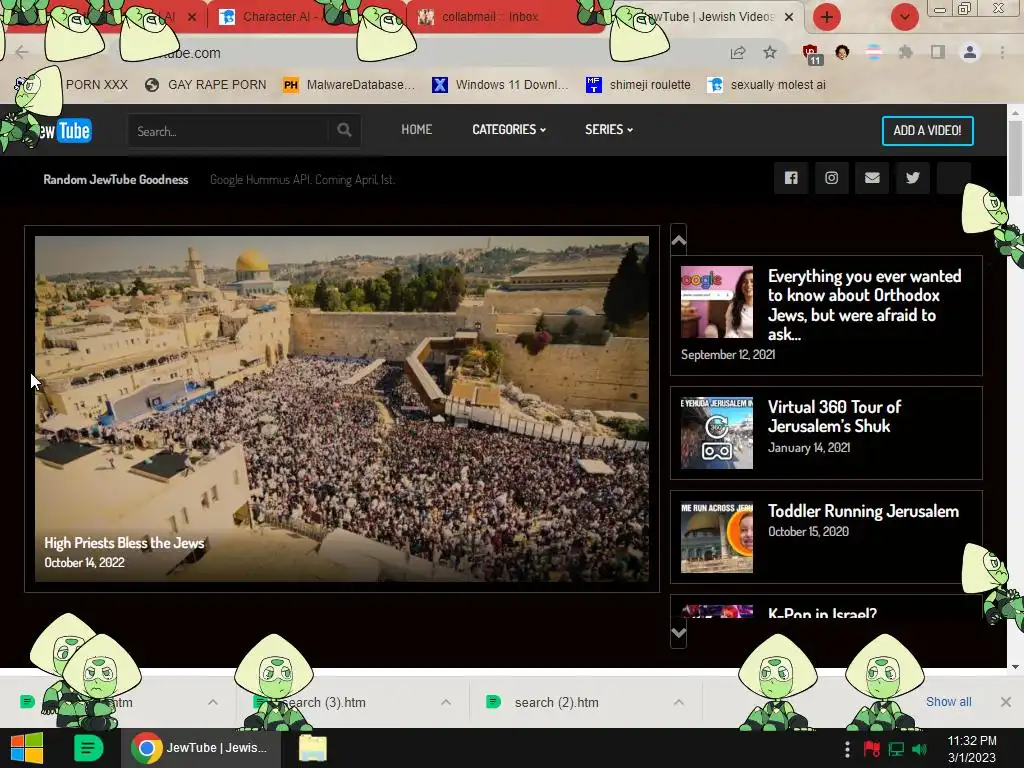Toggle the browser side panel icon

pyautogui.click(x=938, y=52)
